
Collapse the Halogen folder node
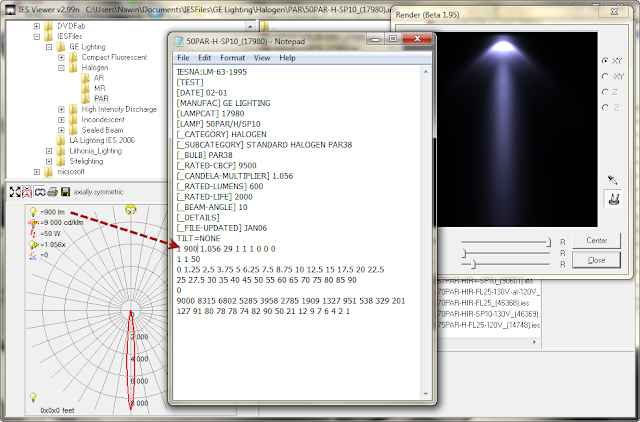(x=61, y=68)
